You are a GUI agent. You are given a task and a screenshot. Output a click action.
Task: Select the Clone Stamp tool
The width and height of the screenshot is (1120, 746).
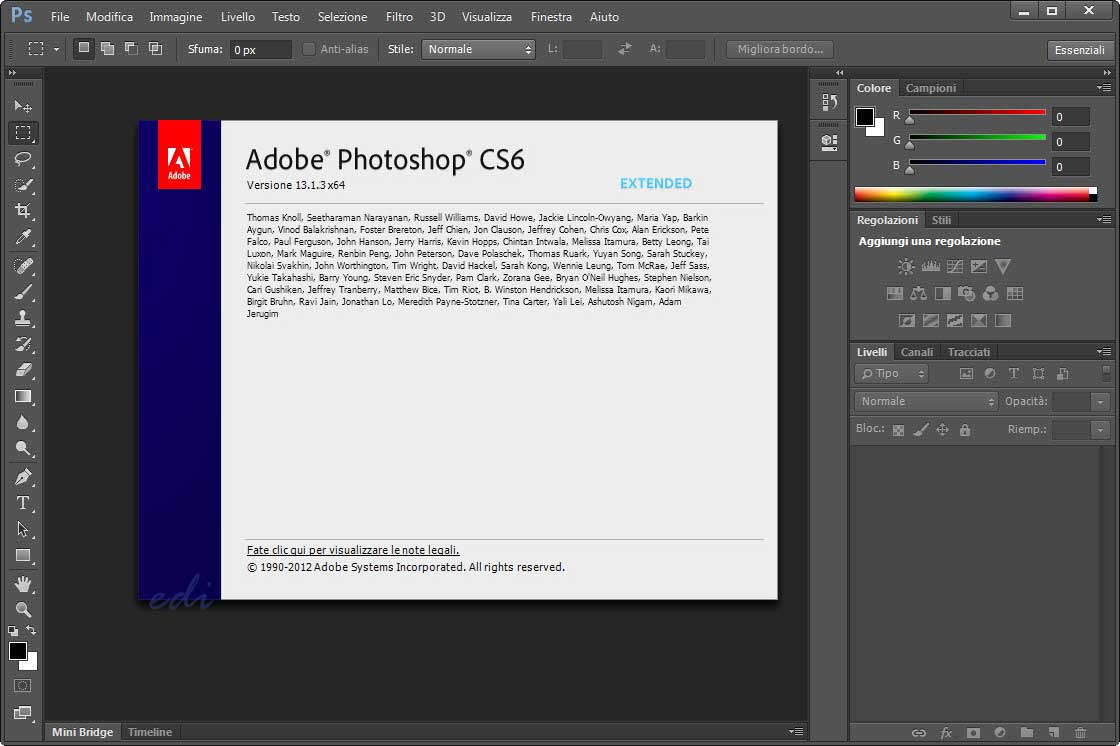(x=23, y=318)
